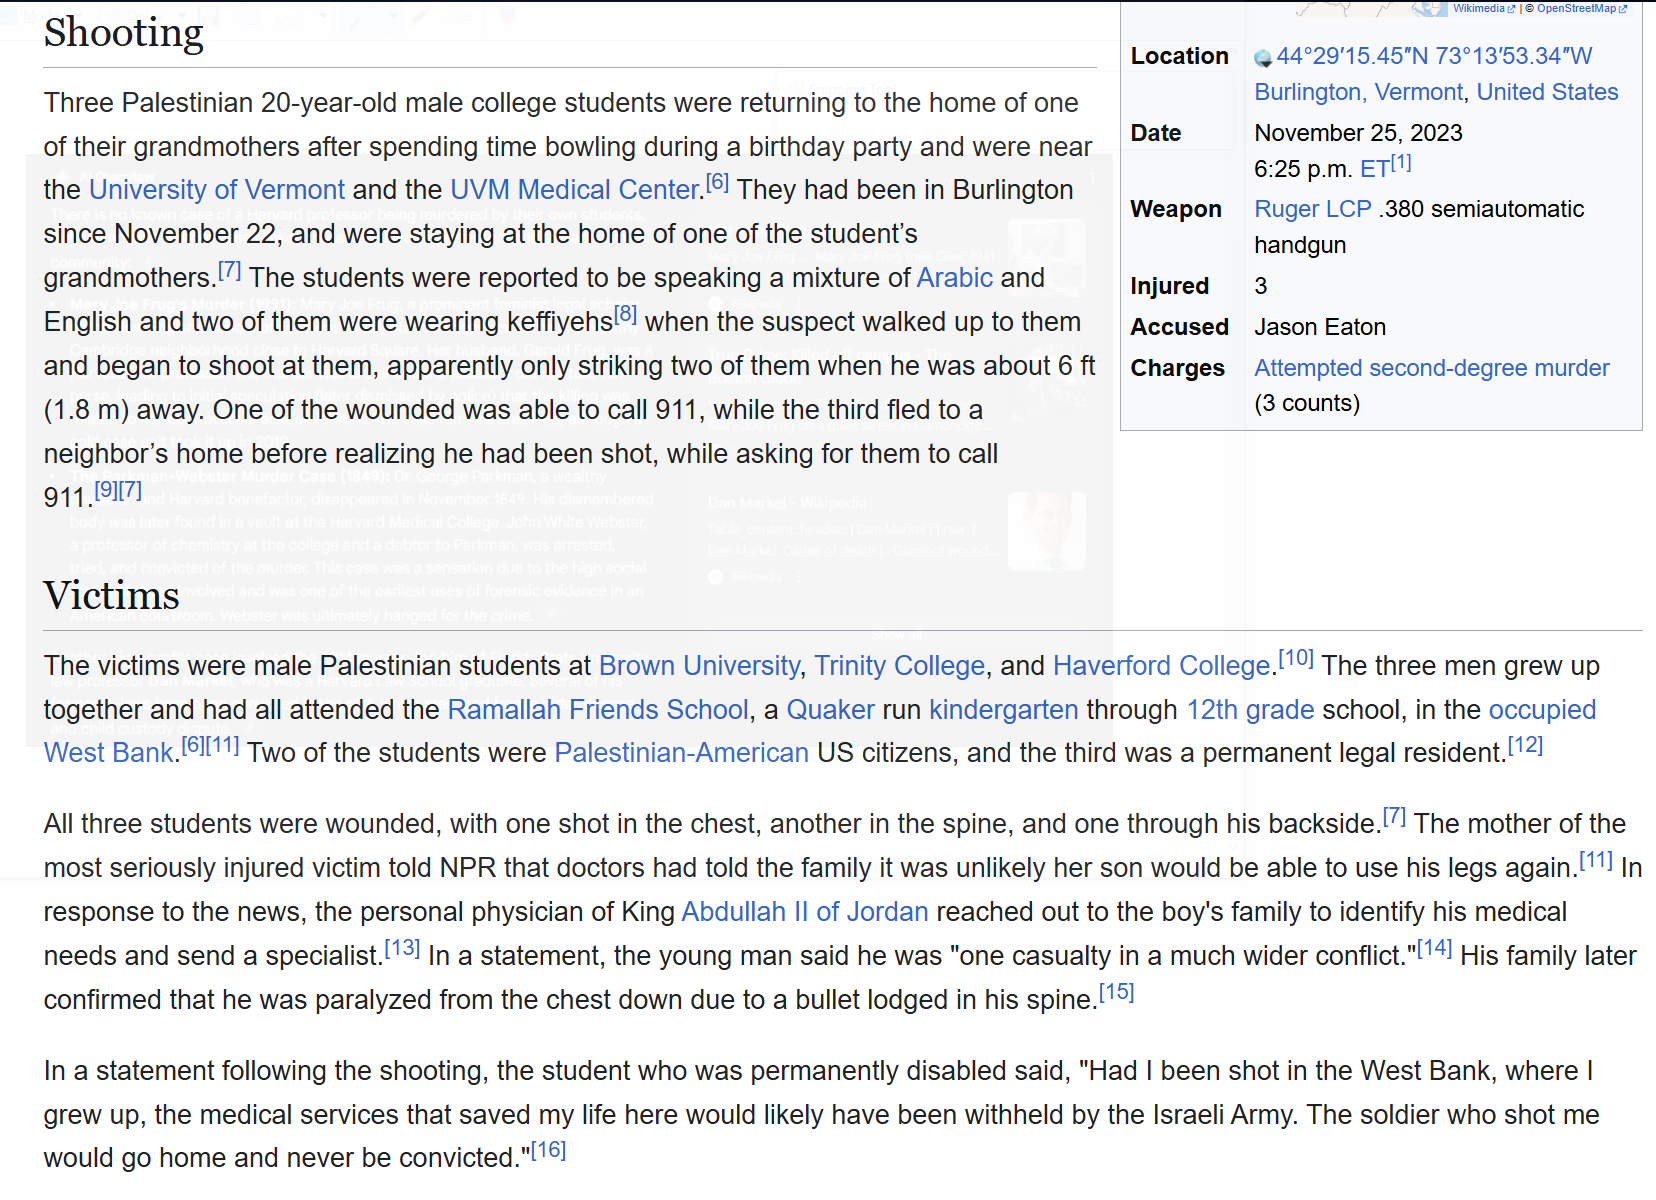Viewport: 1656px width, 1200px height.
Task: Open the 44°29′15.45″N 73°13′53.34″W coordinates link
Action: [1434, 56]
